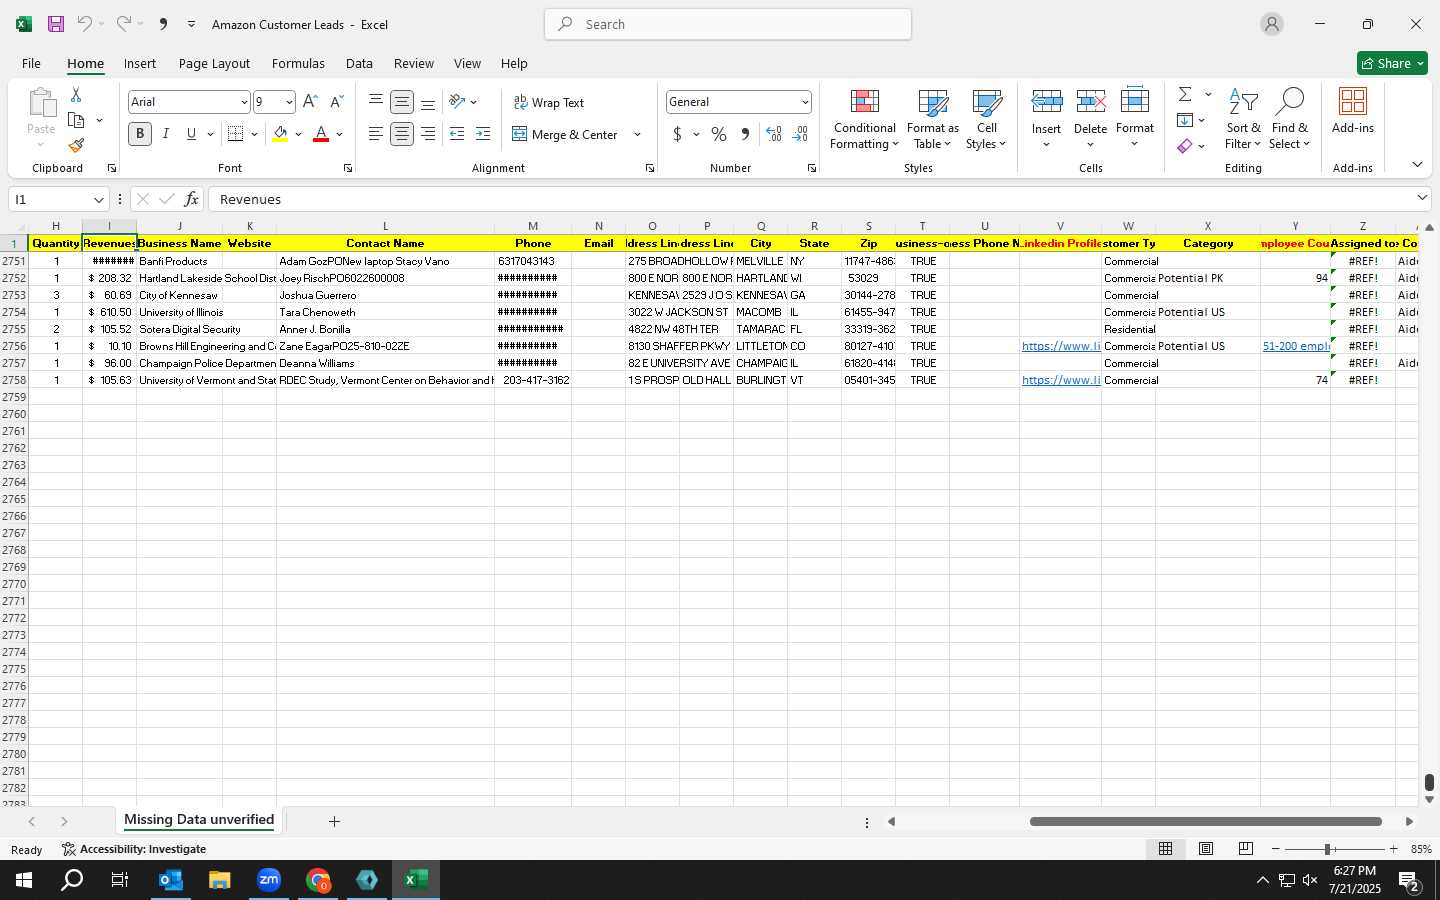The height and width of the screenshot is (900, 1440).
Task: Expand the font name Arial dropdown
Action: point(243,102)
